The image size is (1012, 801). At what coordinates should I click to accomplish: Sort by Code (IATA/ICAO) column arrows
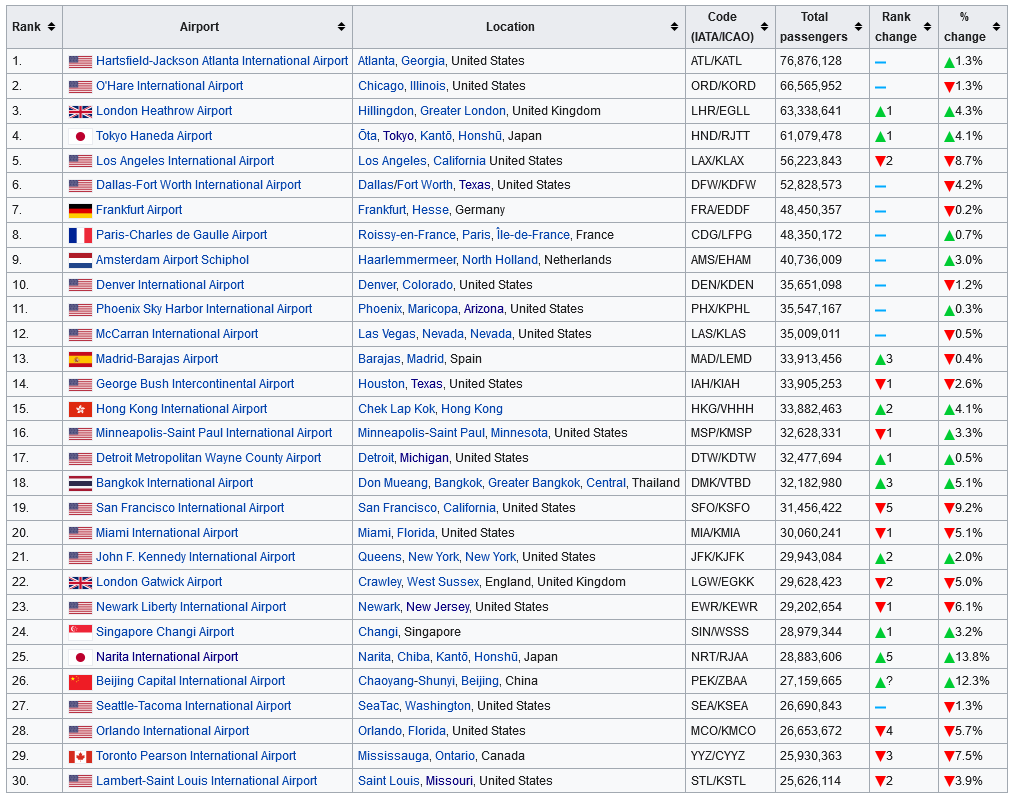tap(764, 27)
